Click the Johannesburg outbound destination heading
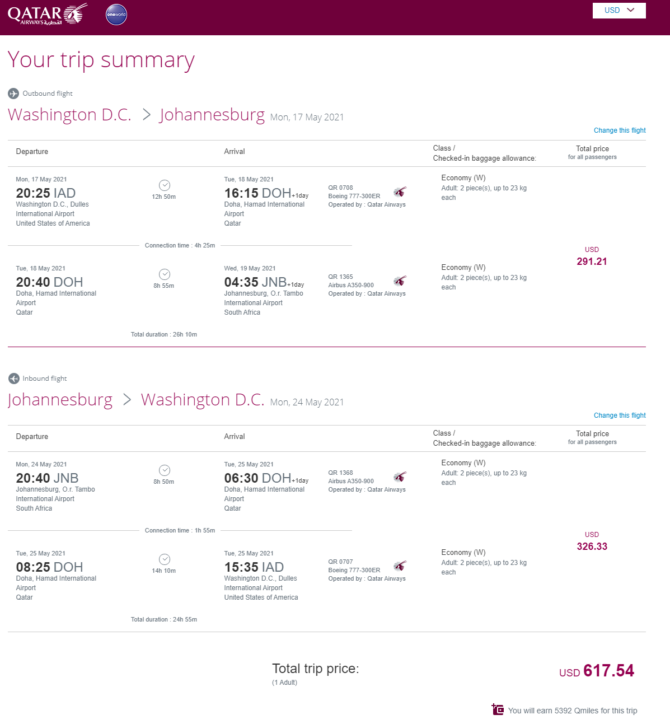The image size is (670, 724). pyautogui.click(x=212, y=115)
